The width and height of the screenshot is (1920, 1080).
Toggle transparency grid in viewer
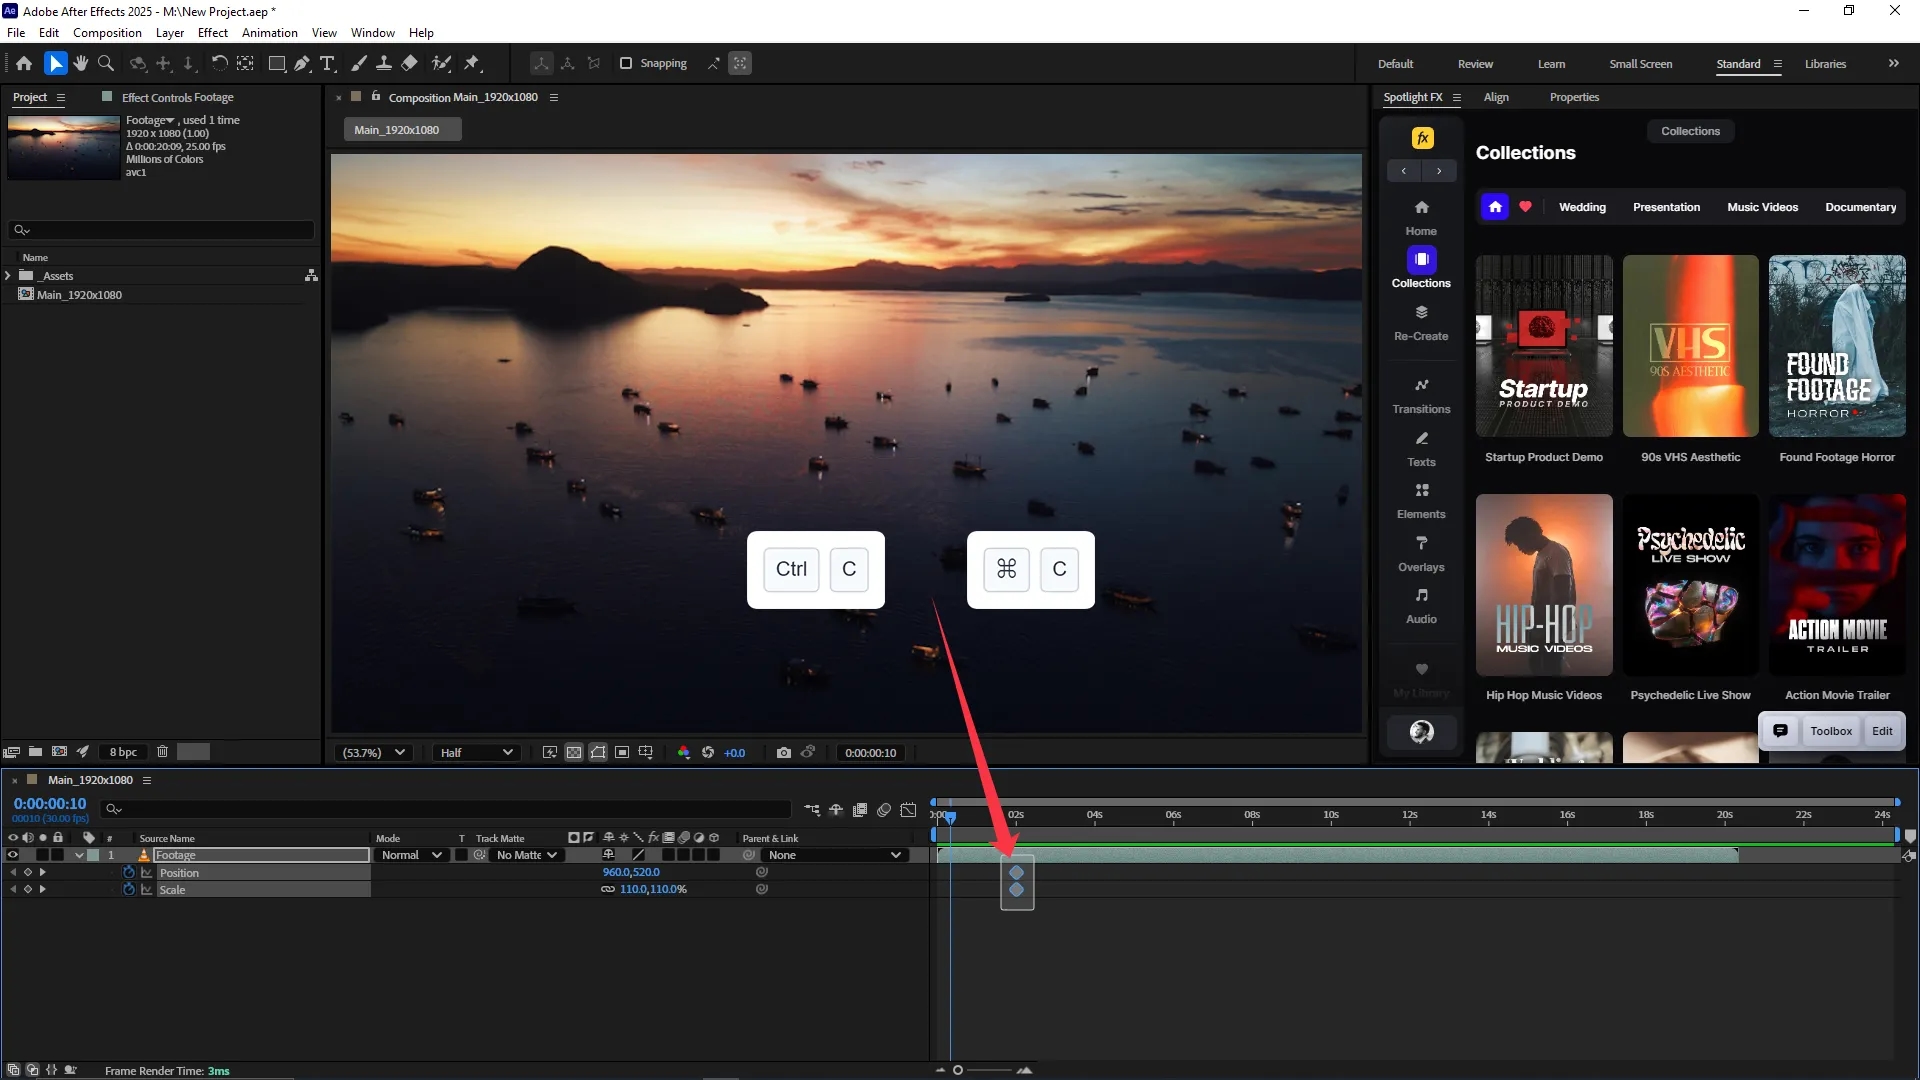tap(574, 752)
